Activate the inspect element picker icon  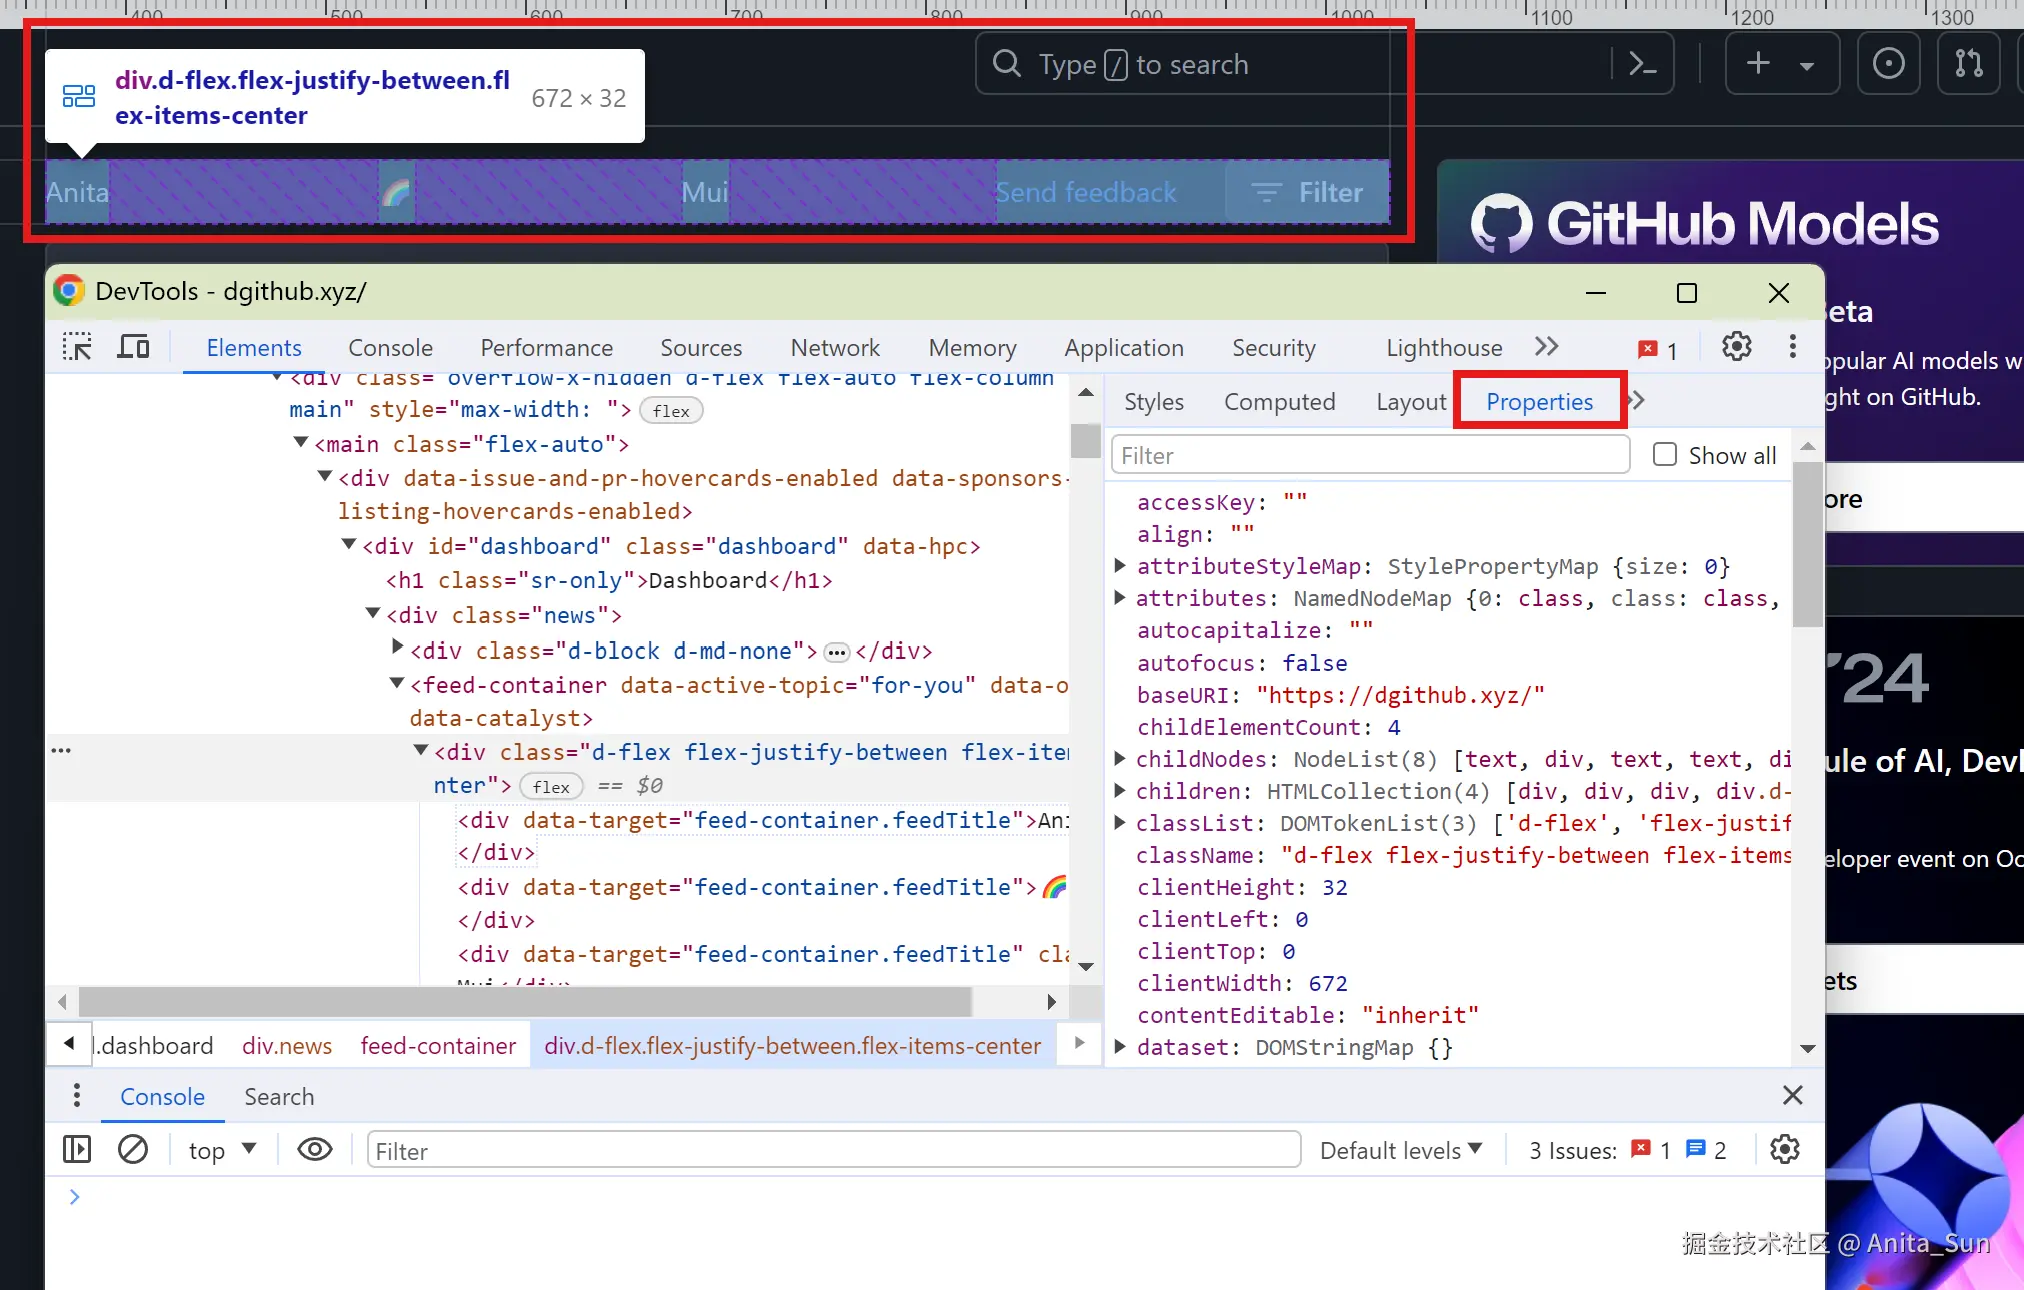[77, 347]
